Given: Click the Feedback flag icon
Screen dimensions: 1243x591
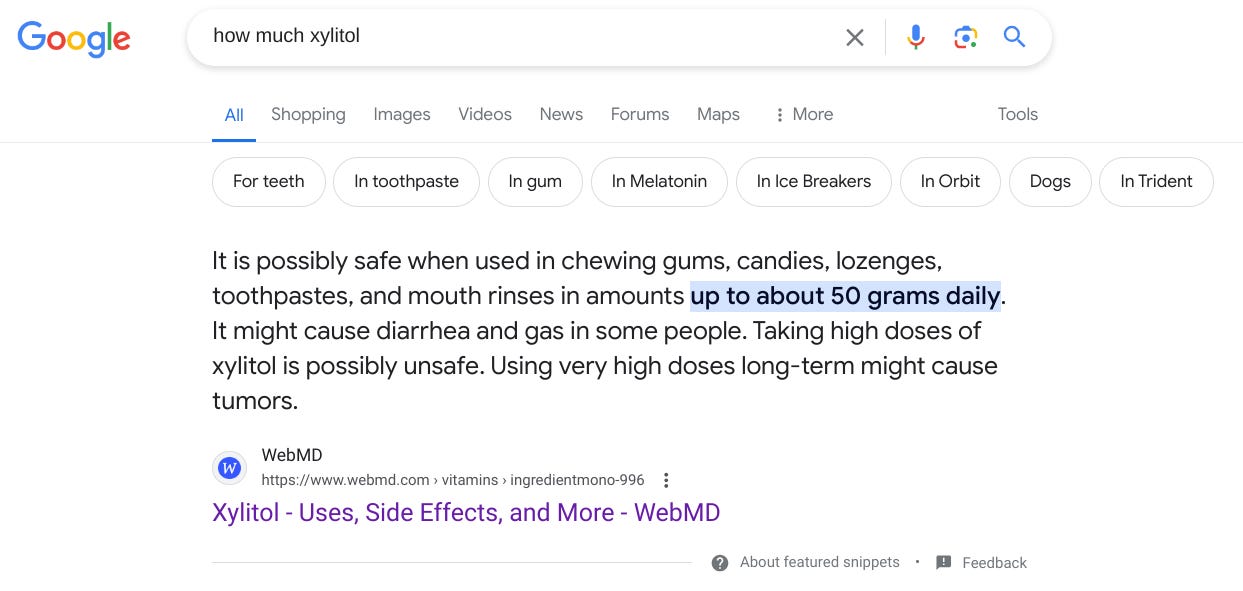Looking at the screenshot, I should (944, 563).
